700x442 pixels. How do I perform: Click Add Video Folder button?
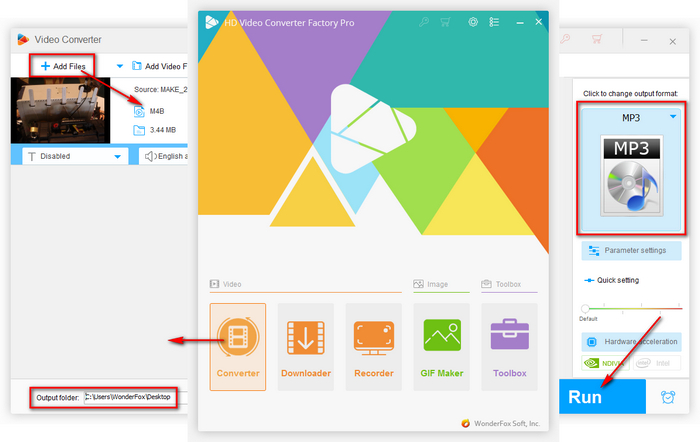click(159, 66)
